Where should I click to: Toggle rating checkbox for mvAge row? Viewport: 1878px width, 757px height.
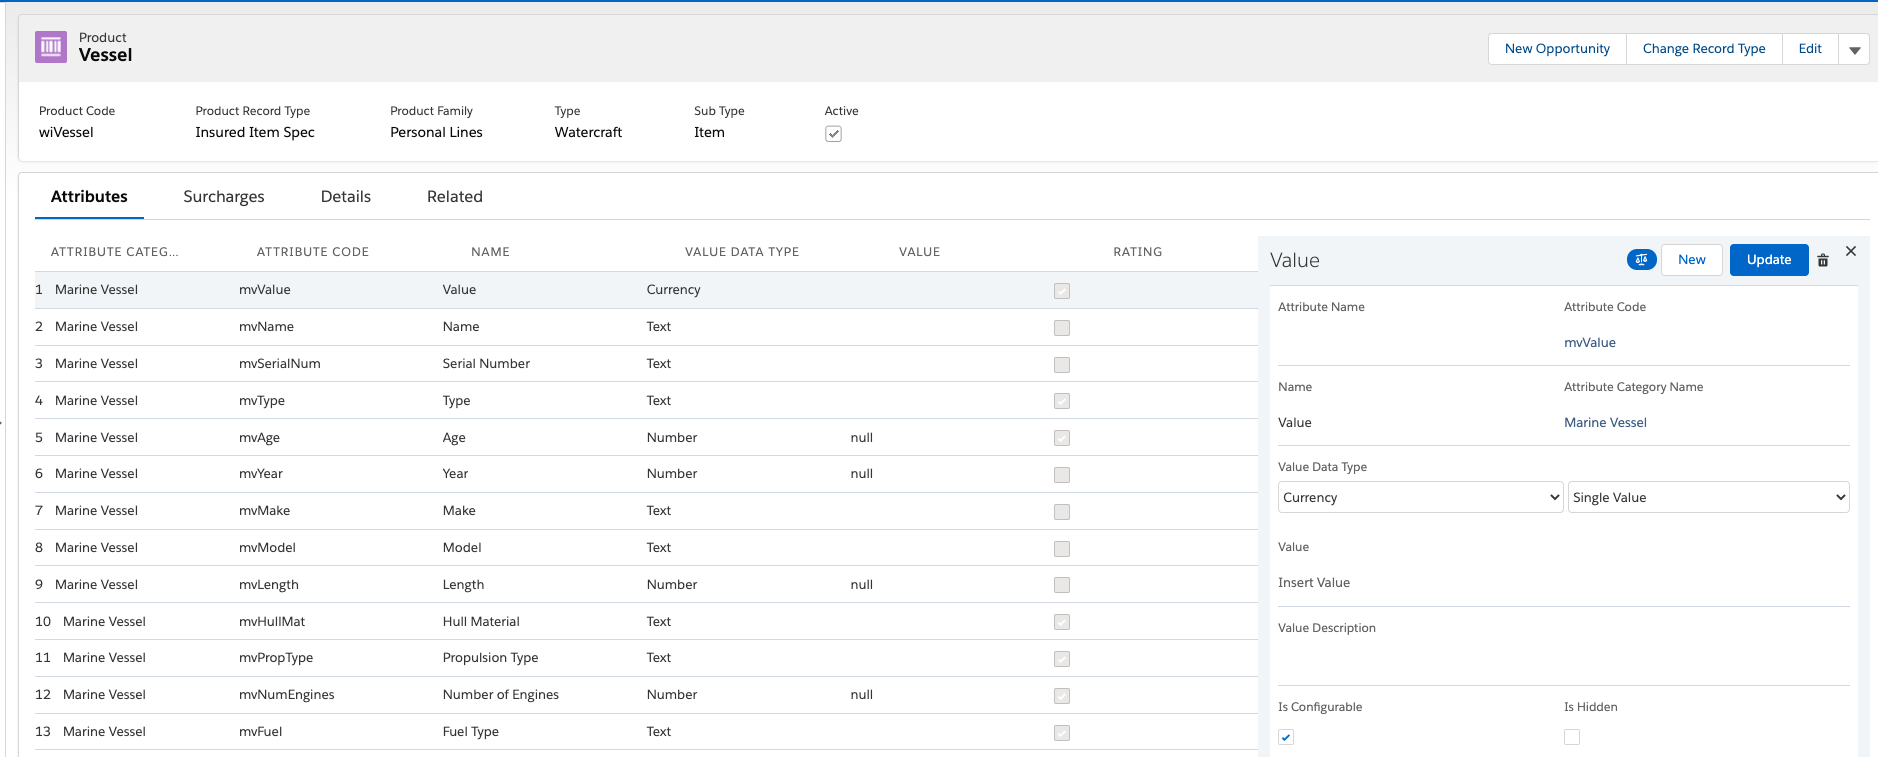1062,438
